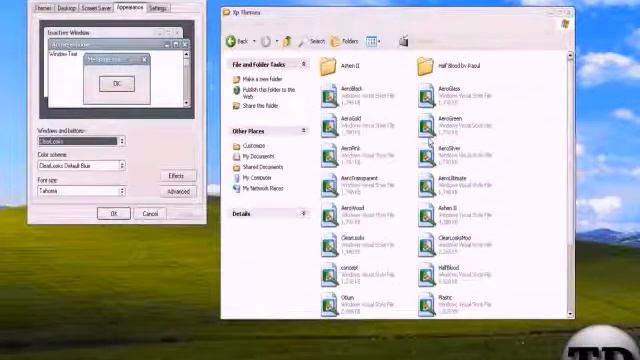Viewport: 640px width, 360px height.
Task: Click the Inactive Window preview title bar
Action: [x=114, y=33]
